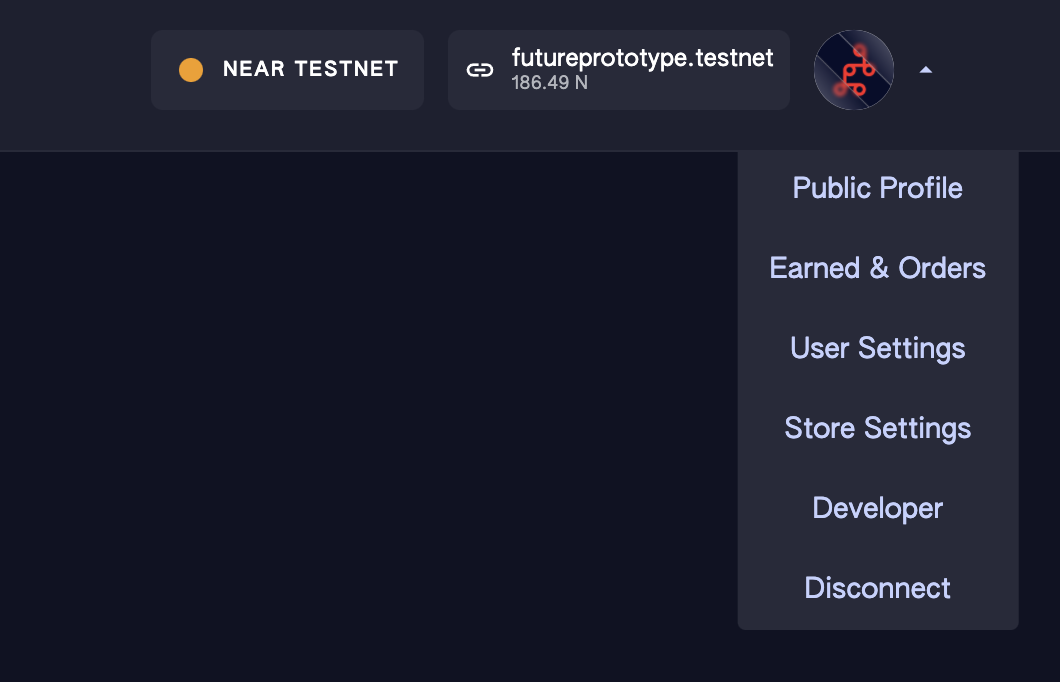
Task: Open User Settings menu entry
Action: pyautogui.click(x=877, y=349)
